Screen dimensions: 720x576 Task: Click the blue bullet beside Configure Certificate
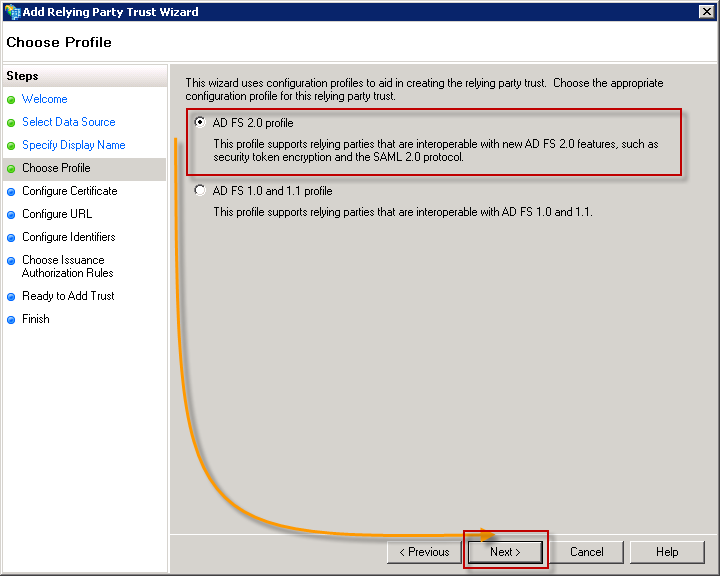11,192
